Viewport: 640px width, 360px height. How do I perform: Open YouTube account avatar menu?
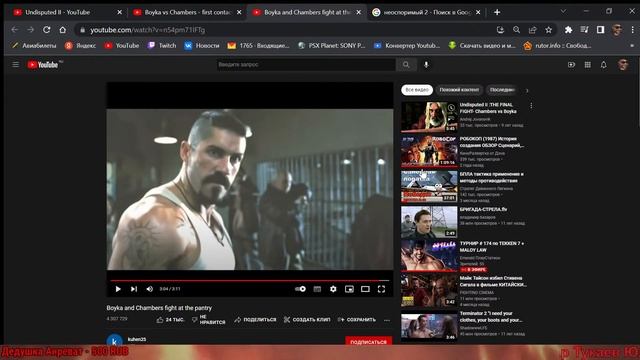coord(623,64)
